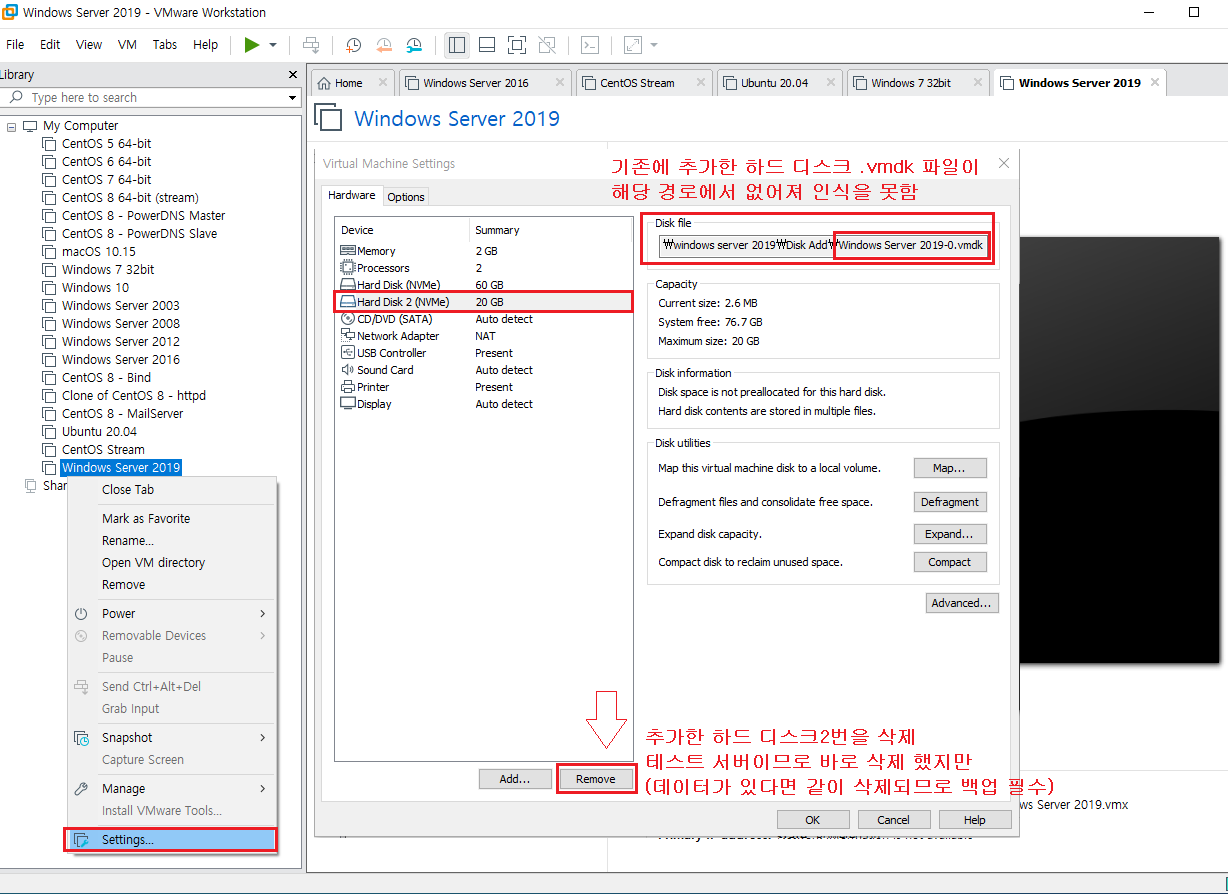Viewport: 1228px width, 894px height.
Task: Select the Printer device
Action: click(x=483, y=387)
